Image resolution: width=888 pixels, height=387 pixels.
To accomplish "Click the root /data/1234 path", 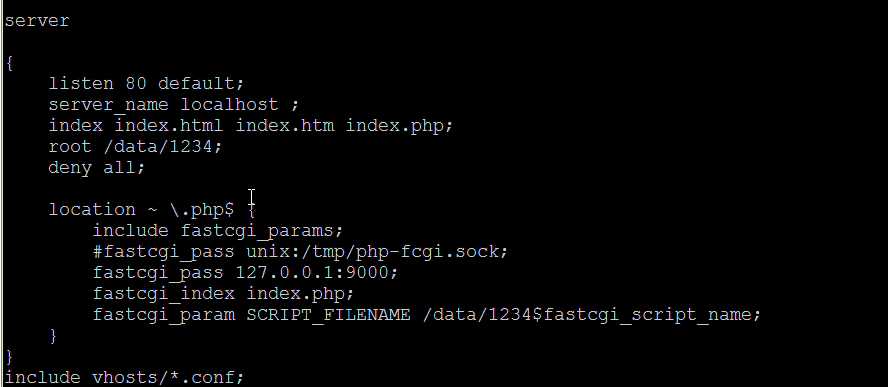I will point(157,146).
